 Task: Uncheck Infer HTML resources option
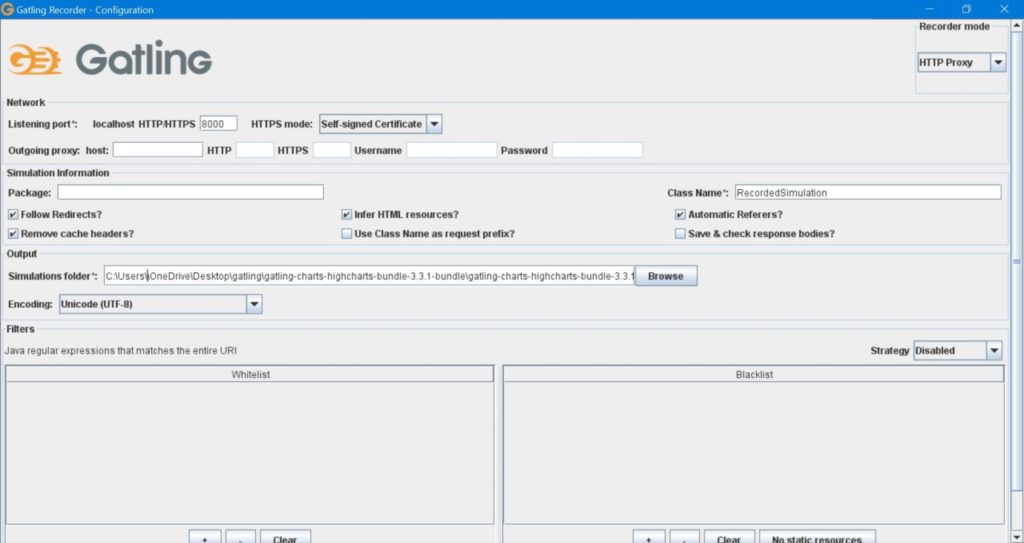click(x=346, y=215)
